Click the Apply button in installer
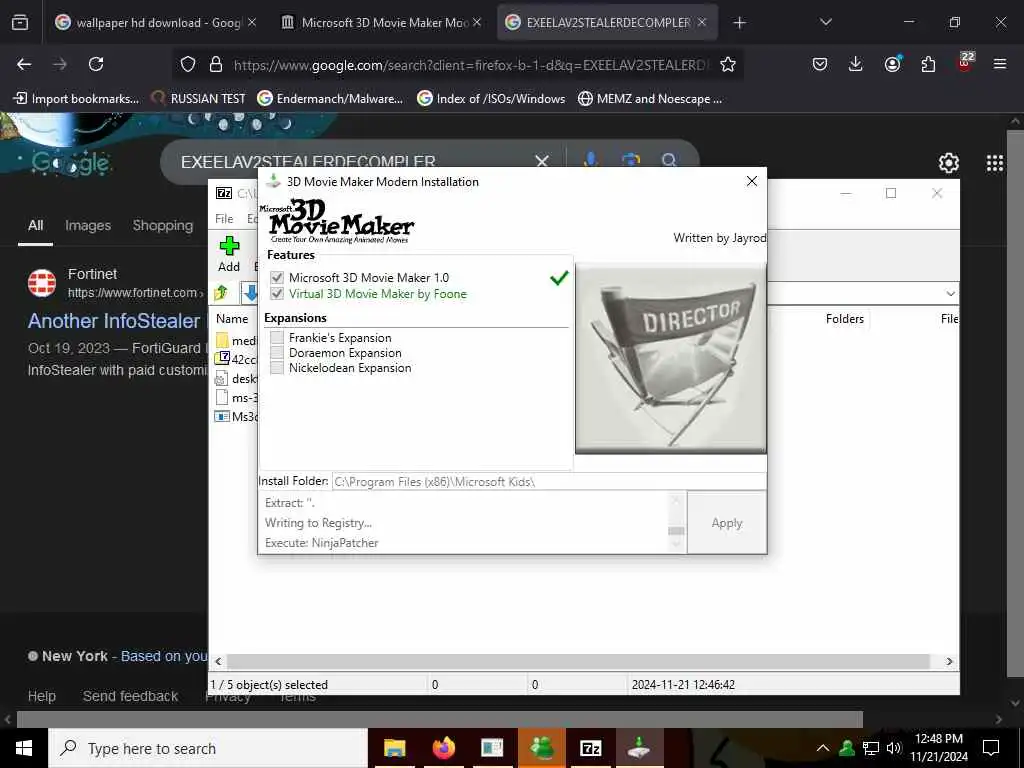The image size is (1024, 768). [727, 522]
